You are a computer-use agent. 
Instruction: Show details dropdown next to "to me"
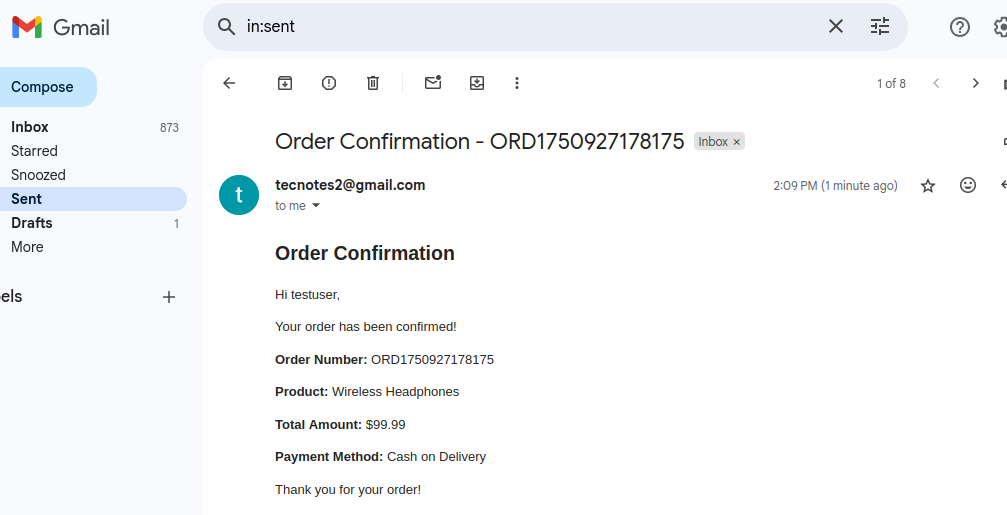tap(315, 205)
